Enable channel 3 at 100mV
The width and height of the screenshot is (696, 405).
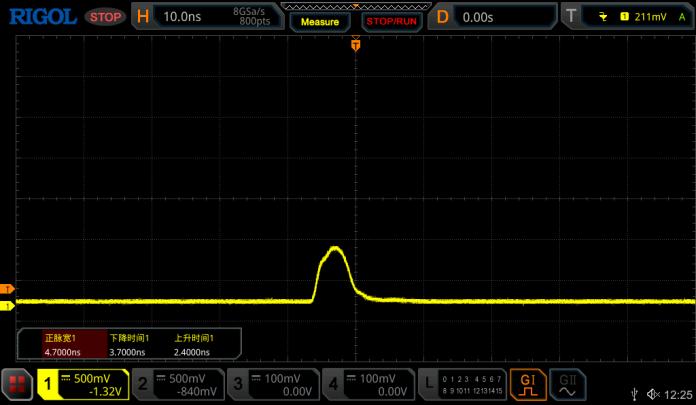pos(273,384)
